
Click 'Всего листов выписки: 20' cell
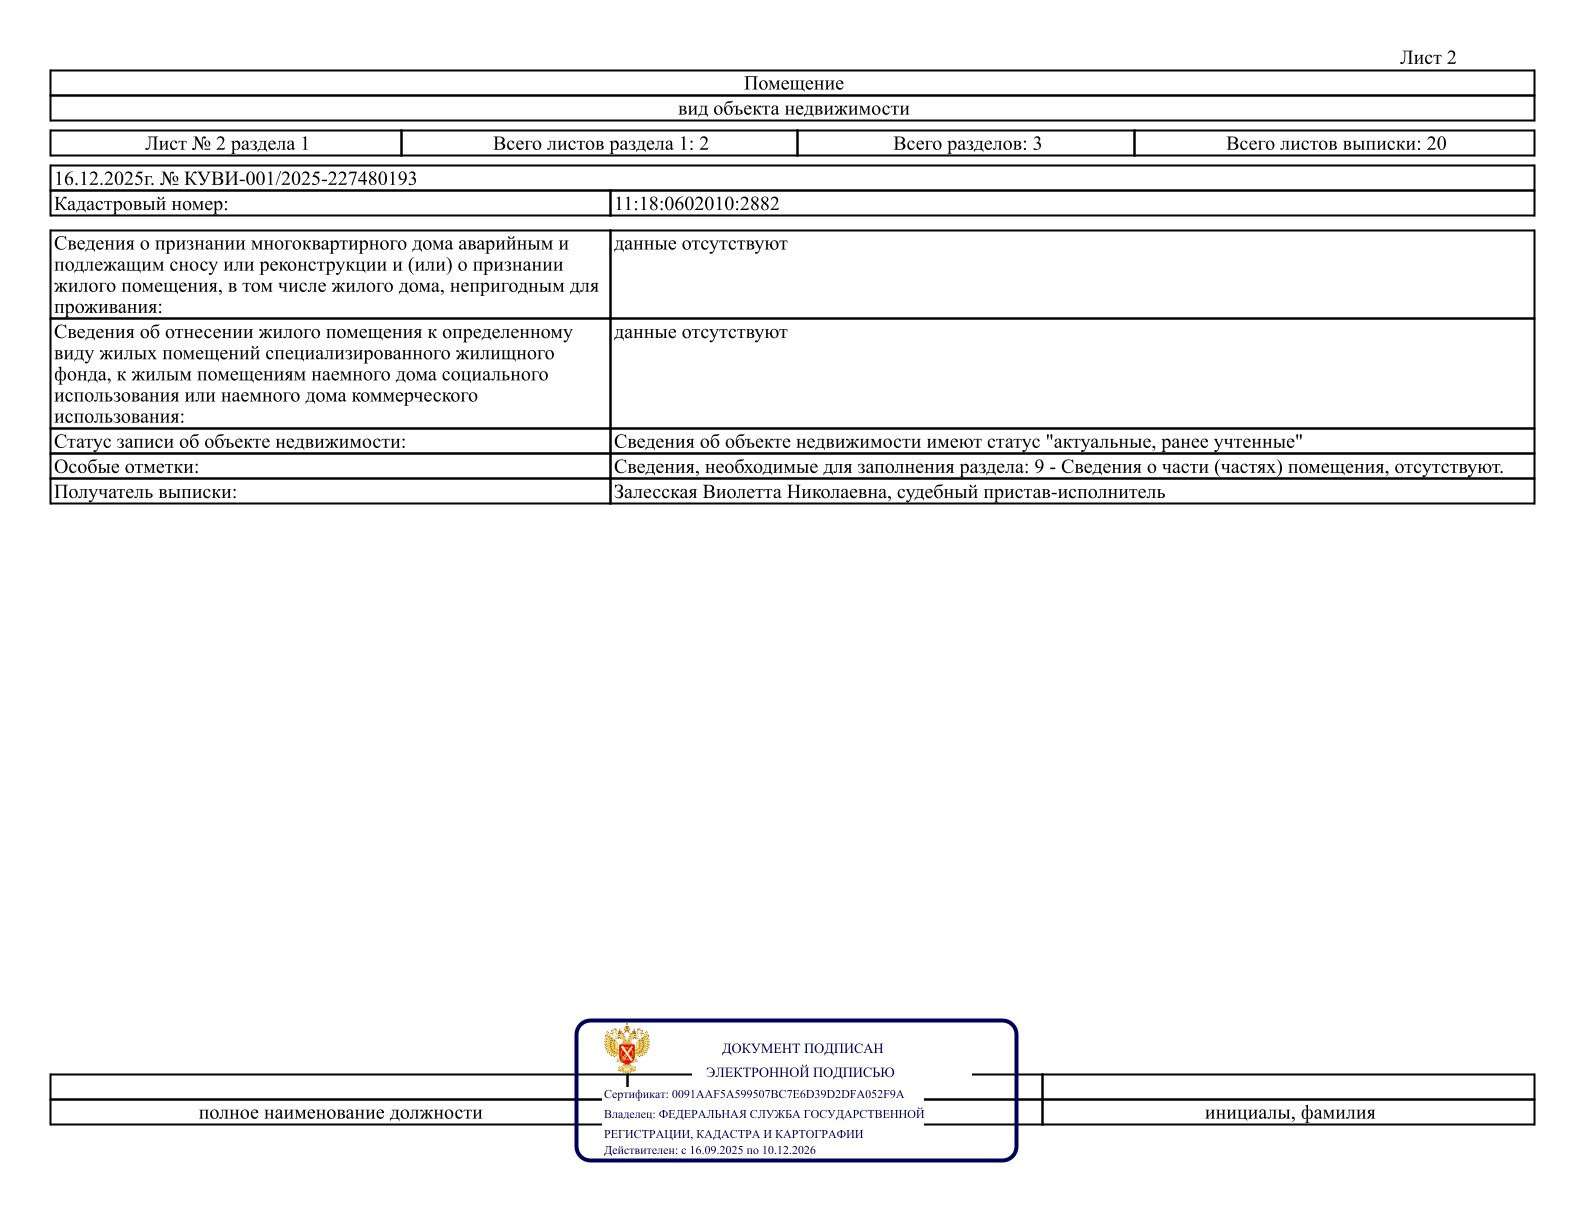(x=1335, y=143)
